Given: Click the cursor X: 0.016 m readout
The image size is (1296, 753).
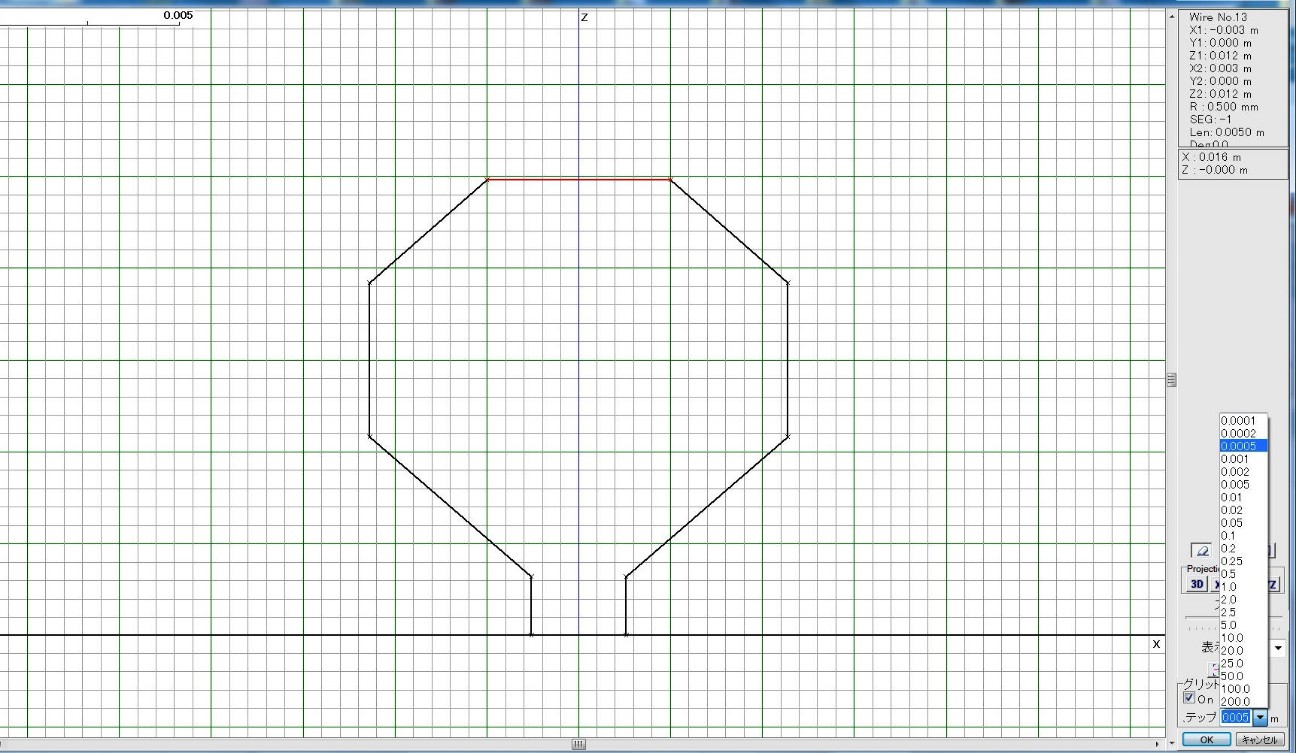Looking at the screenshot, I should [x=1212, y=158].
